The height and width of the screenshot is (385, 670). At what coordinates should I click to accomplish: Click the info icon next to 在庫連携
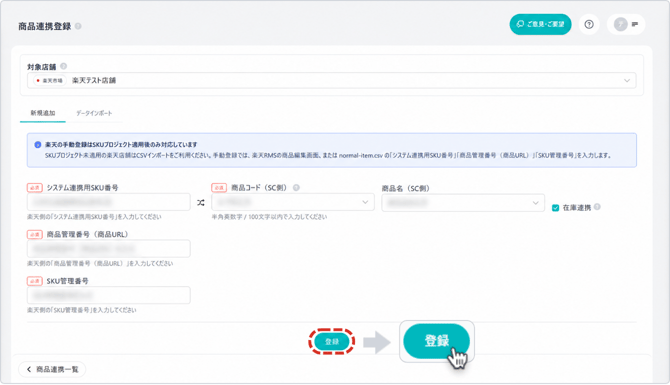[597, 207]
